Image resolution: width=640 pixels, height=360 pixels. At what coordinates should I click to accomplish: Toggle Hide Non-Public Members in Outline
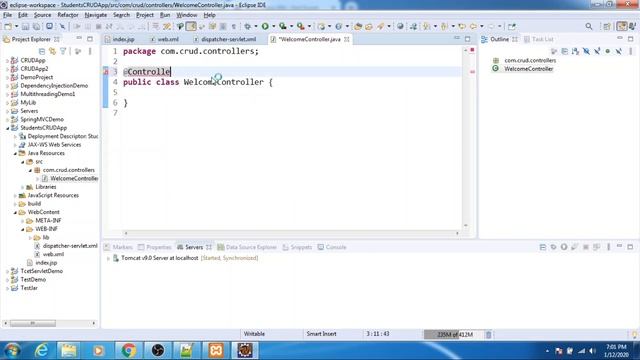tap(607, 51)
